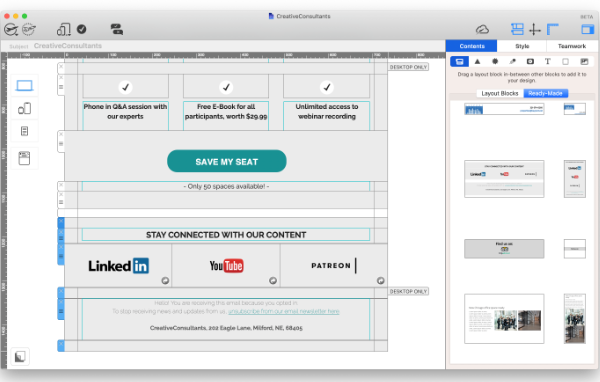Screen dimensions: 600x382
Task: Open the Teamwork tab
Action: 572,46
